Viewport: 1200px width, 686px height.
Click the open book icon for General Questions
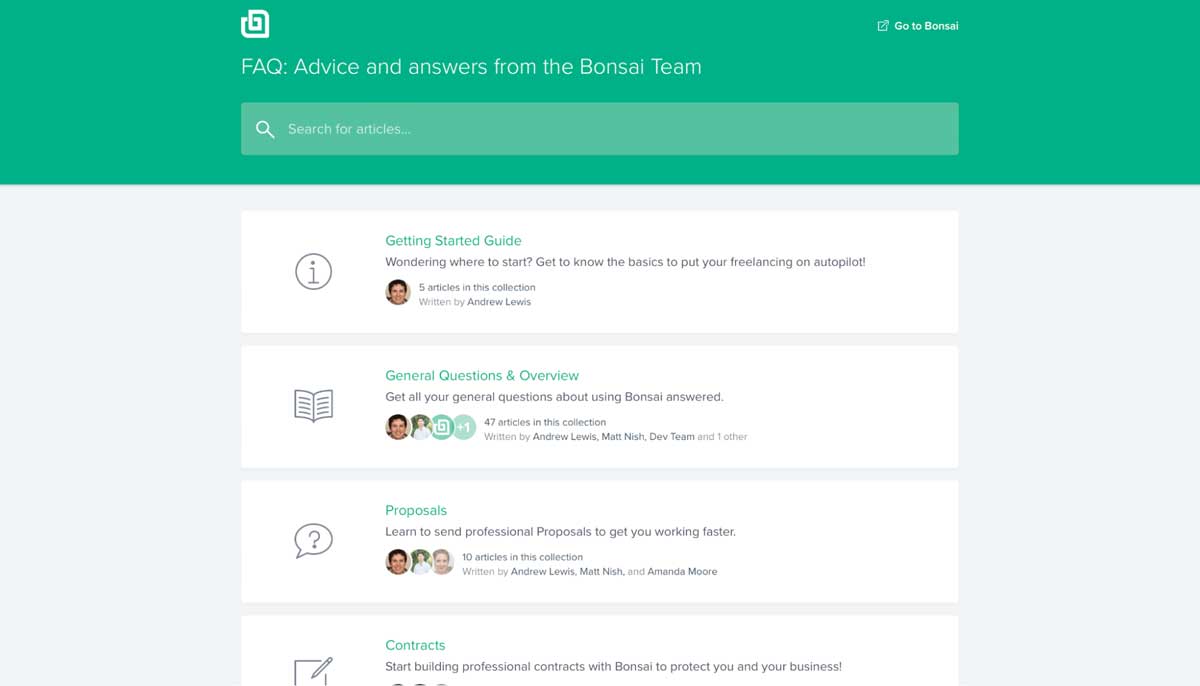(313, 405)
